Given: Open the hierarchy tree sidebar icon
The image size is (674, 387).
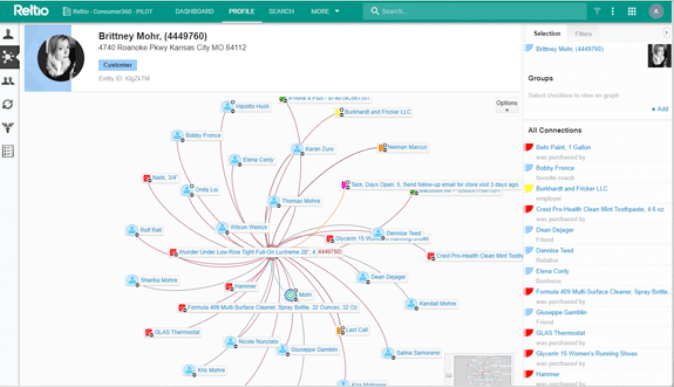Looking at the screenshot, I should pos(8,127).
